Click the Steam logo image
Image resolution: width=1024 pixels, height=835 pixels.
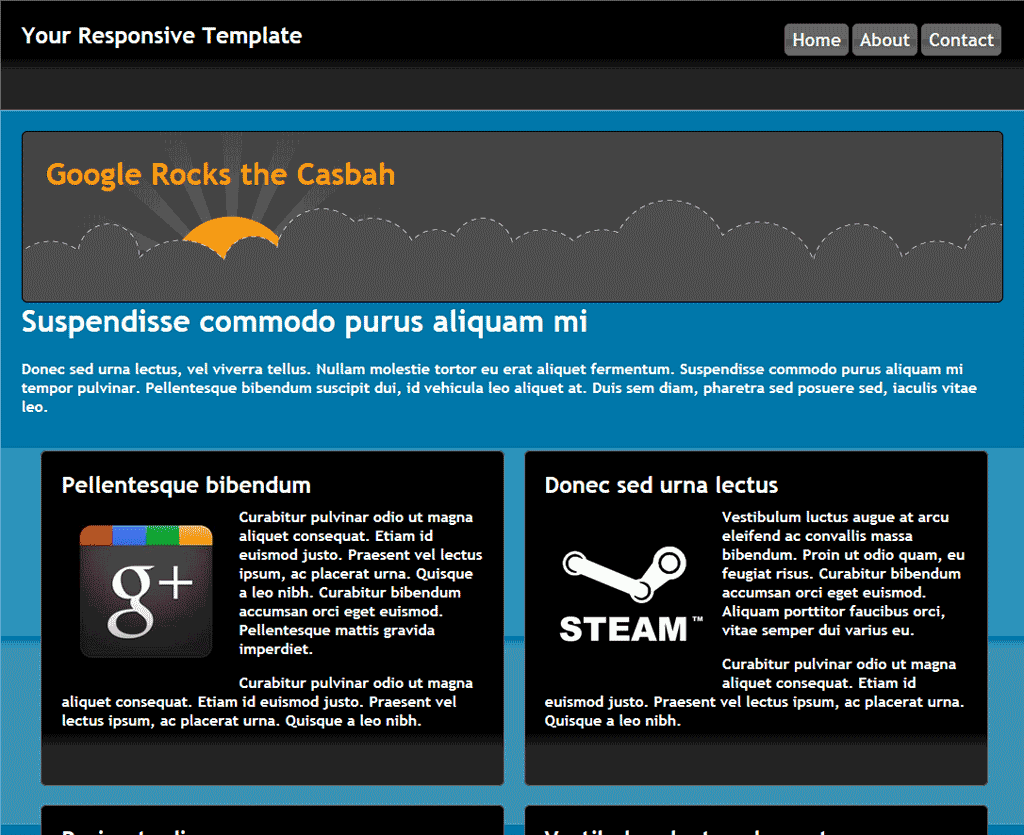click(x=632, y=594)
